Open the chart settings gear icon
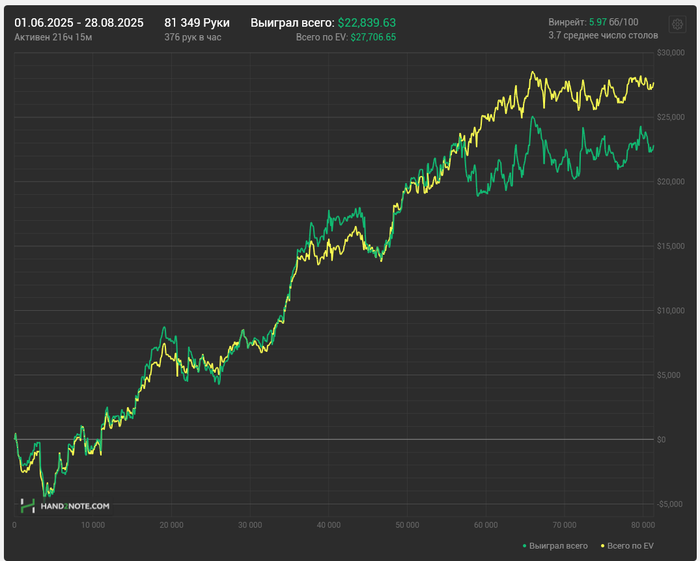Screen dimensions: 700x561 coord(677,24)
